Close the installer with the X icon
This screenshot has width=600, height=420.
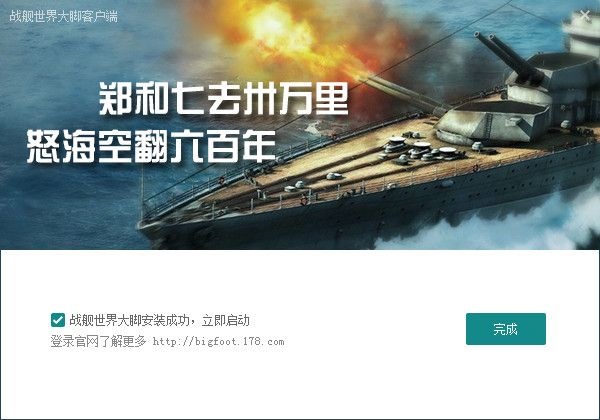[585, 15]
